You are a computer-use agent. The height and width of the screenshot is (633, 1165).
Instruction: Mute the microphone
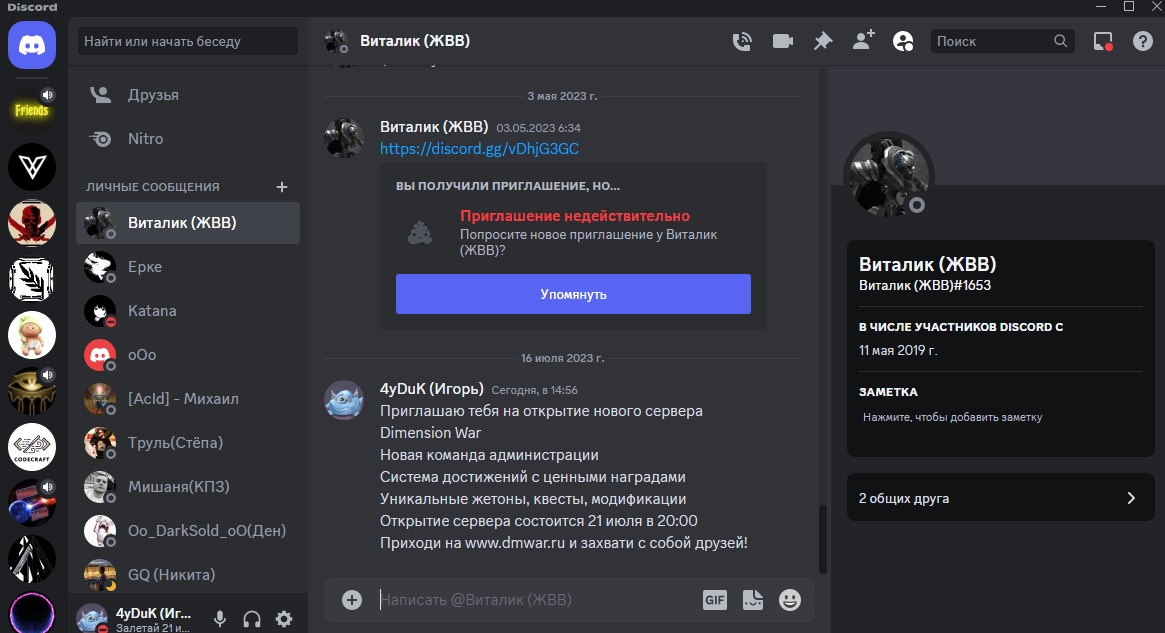click(x=220, y=619)
